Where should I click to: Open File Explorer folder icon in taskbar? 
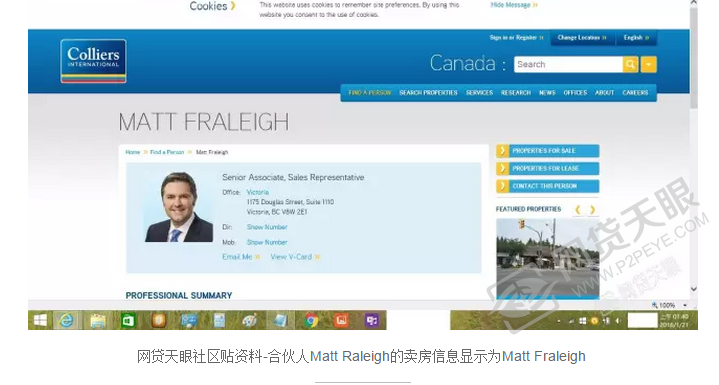pyautogui.click(x=98, y=320)
